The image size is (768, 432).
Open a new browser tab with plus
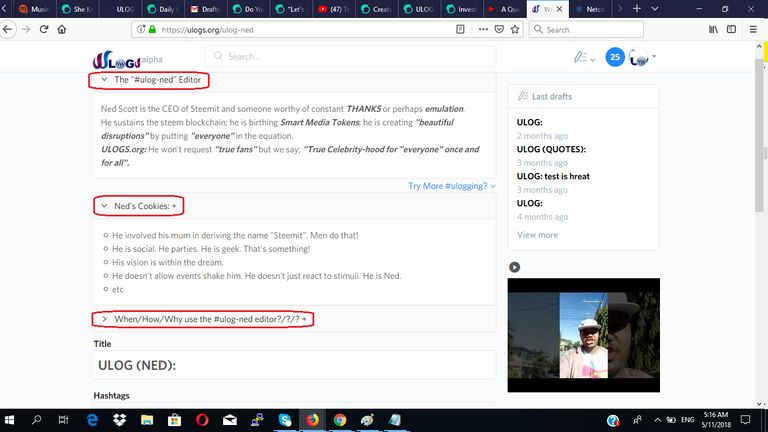click(x=637, y=9)
